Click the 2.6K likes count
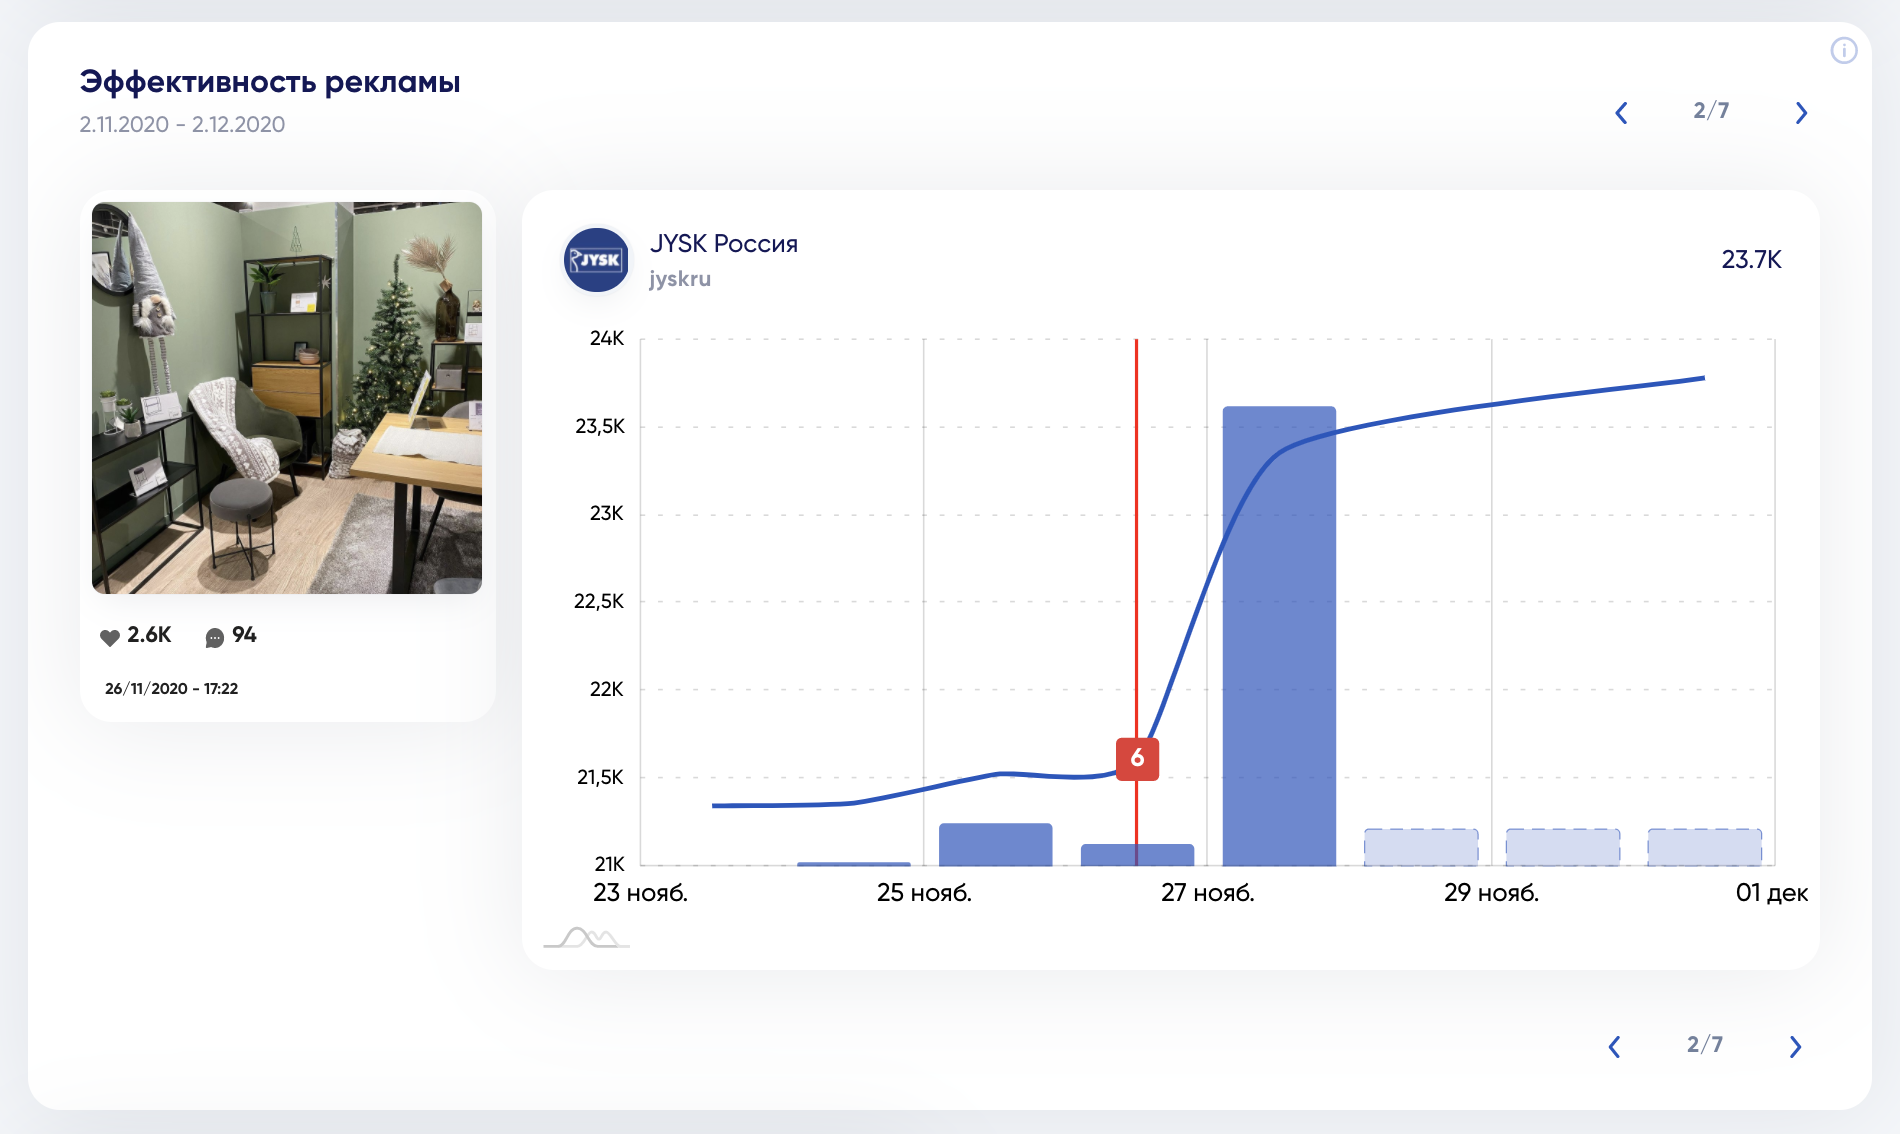Screen dimensions: 1900x1134 pyautogui.click(x=149, y=635)
